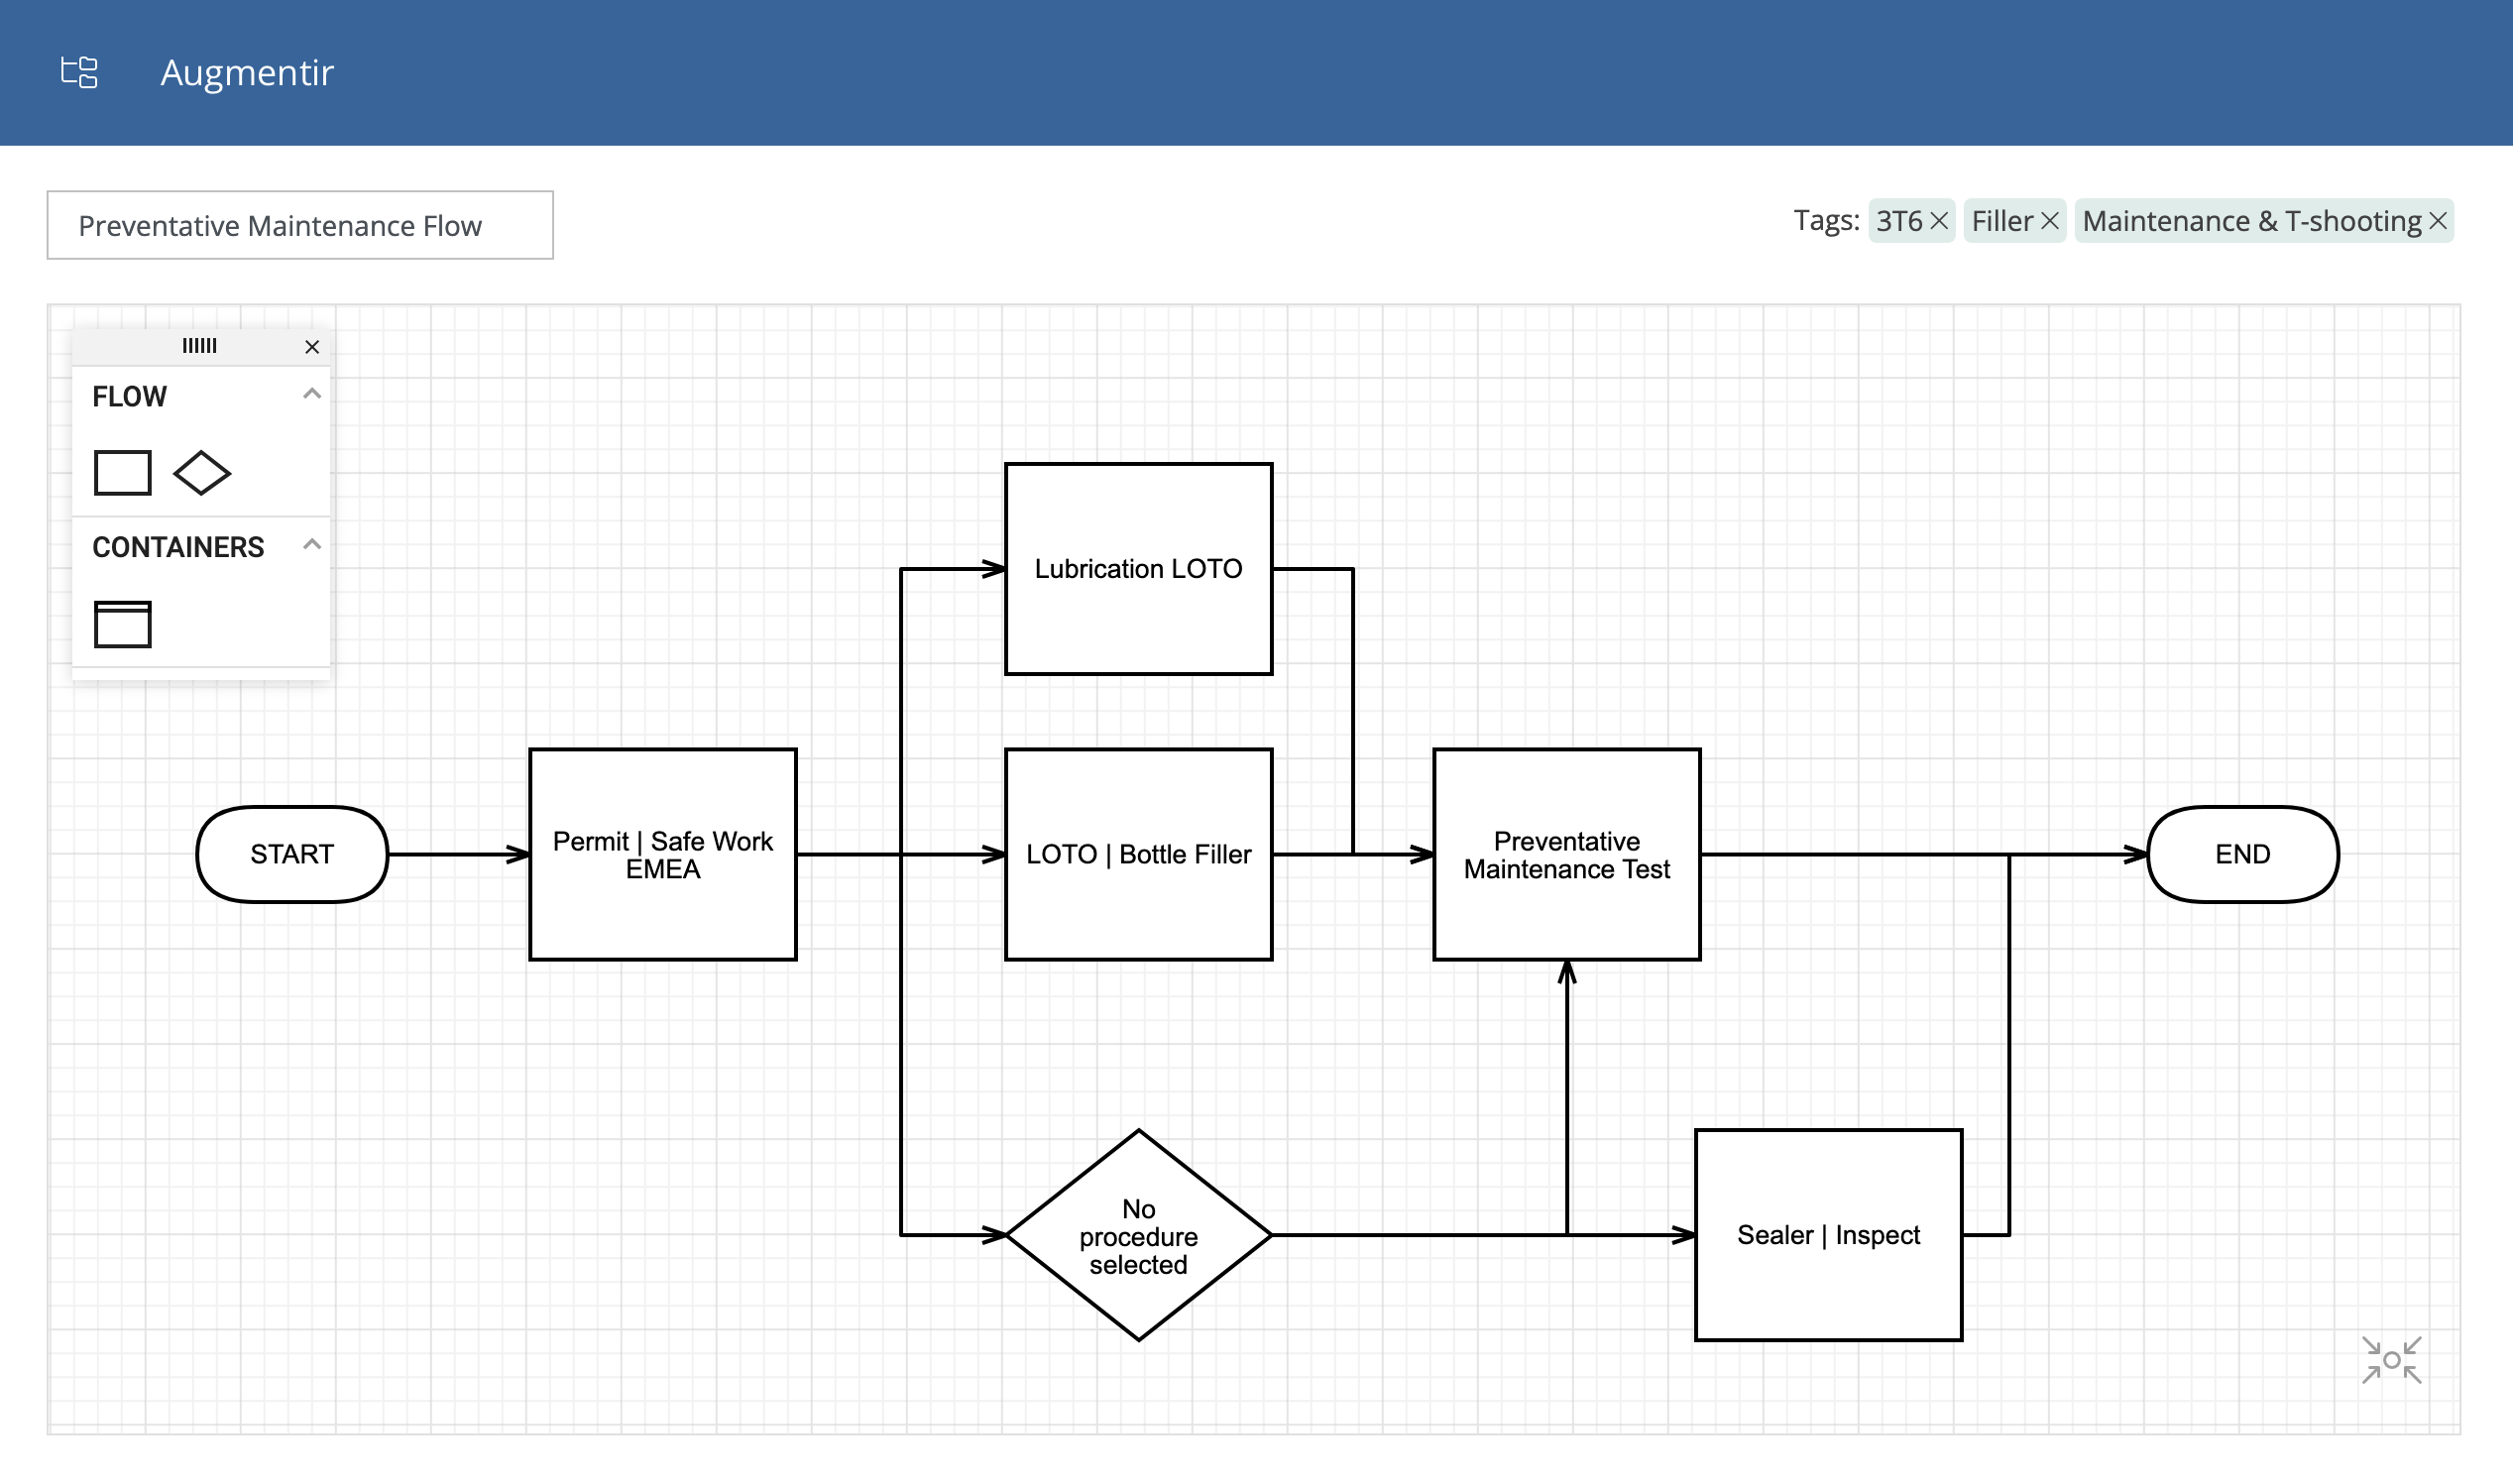Remove the Maintenance & T-shooting tag filter
The image size is (2513, 1484).
2441,221
